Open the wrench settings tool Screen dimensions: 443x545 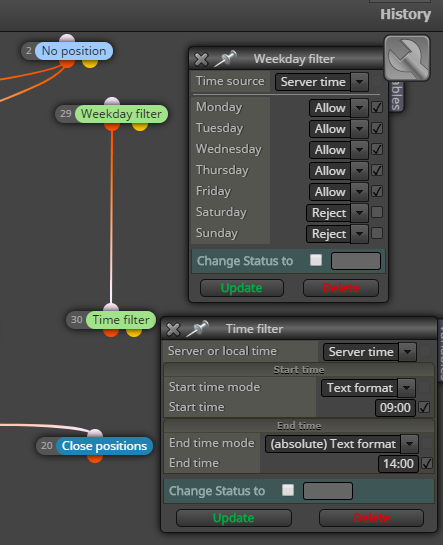pos(407,58)
